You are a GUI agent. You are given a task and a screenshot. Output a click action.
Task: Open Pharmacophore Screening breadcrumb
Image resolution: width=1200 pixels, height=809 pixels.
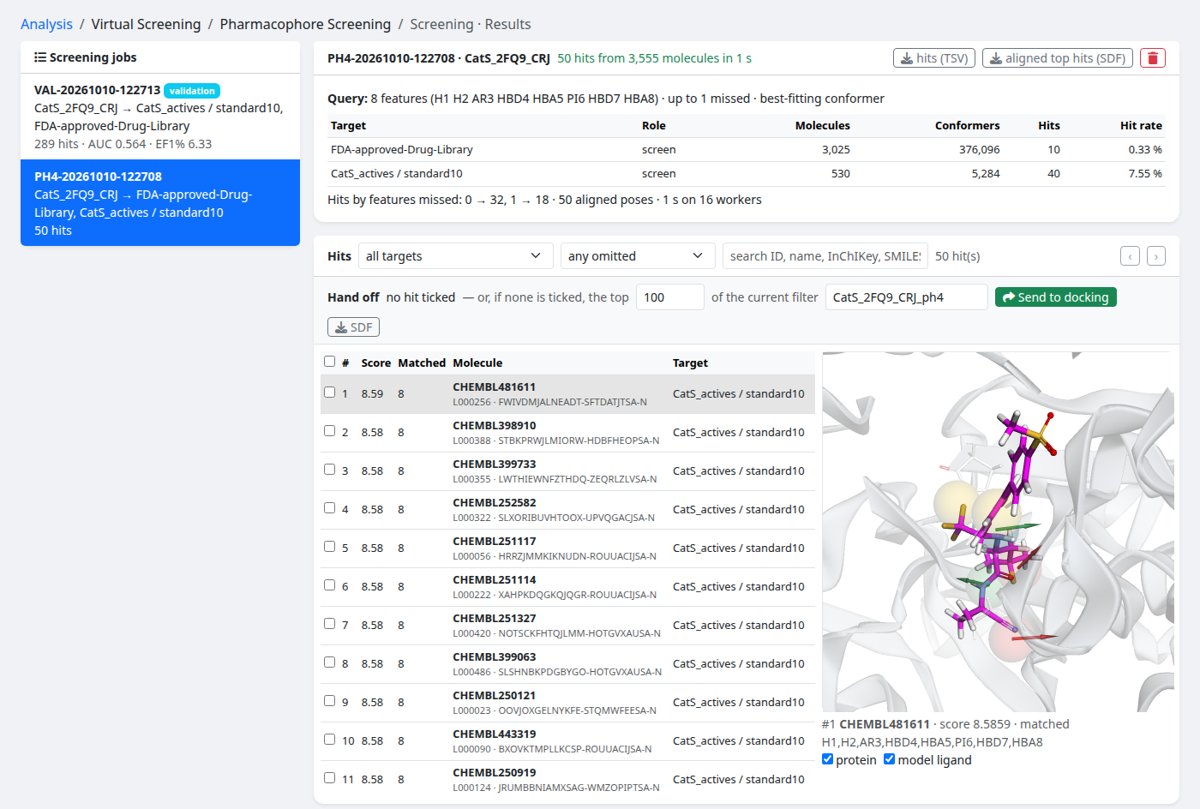[305, 24]
